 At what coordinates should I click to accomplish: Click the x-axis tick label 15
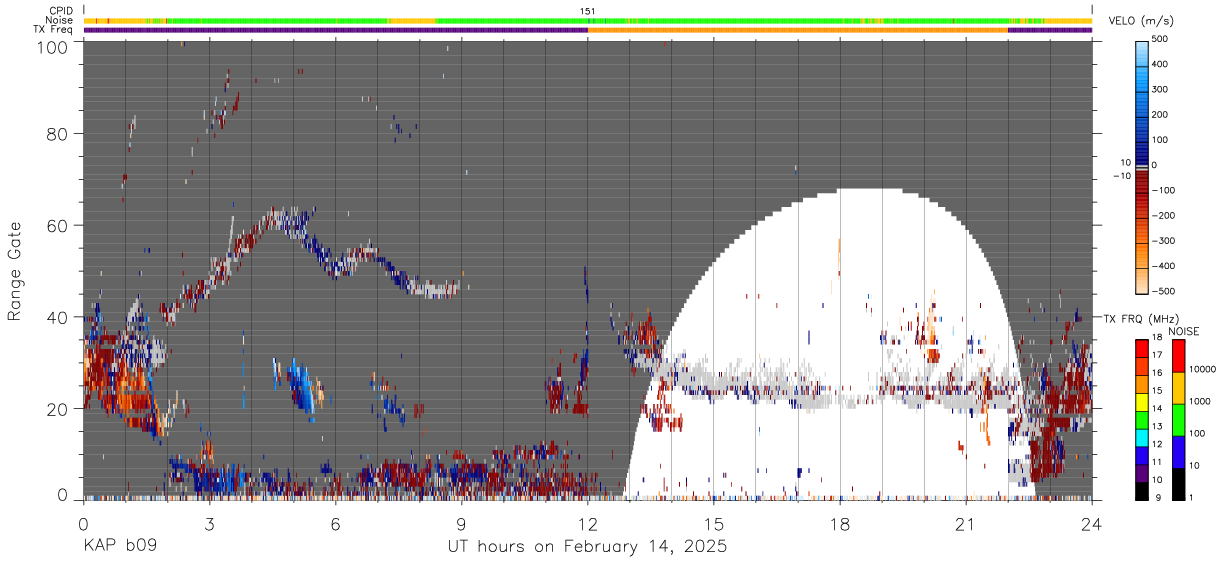[714, 523]
